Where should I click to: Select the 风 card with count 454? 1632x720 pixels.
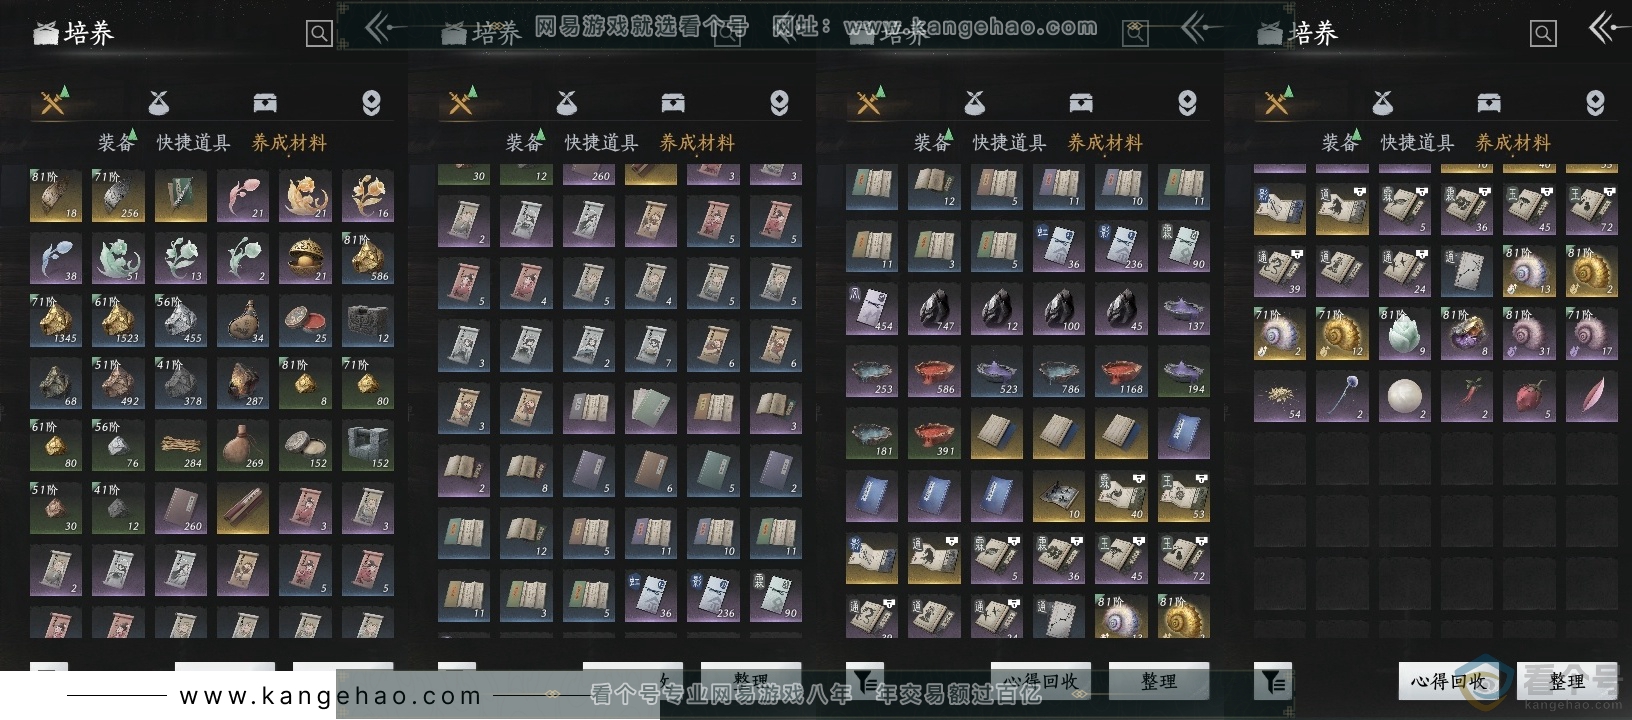pyautogui.click(x=872, y=309)
